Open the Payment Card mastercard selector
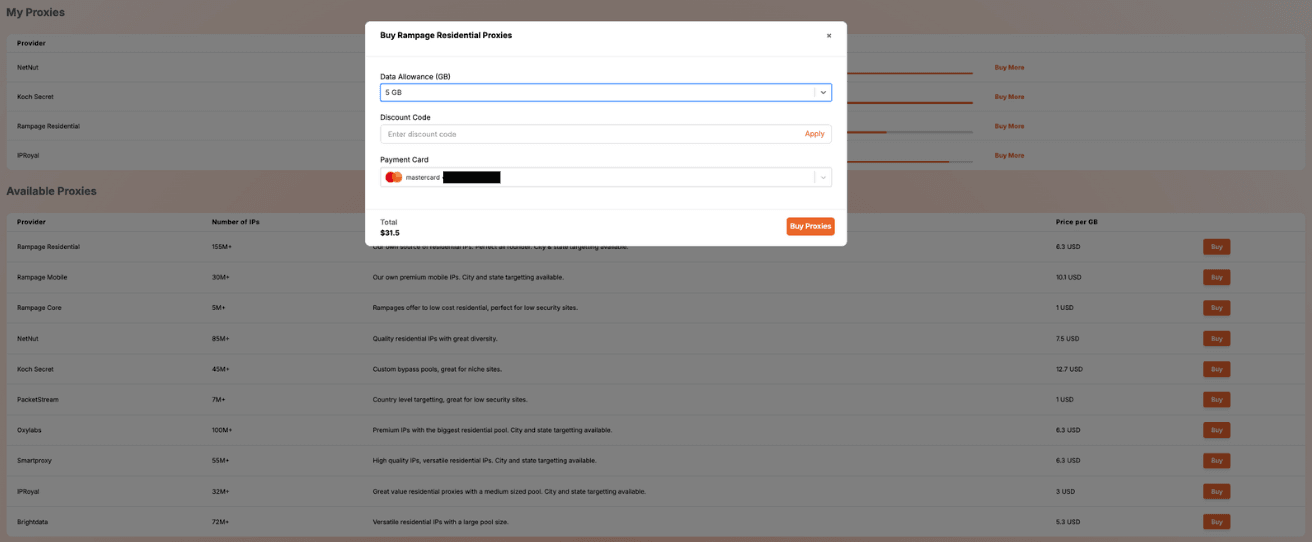 pos(606,177)
